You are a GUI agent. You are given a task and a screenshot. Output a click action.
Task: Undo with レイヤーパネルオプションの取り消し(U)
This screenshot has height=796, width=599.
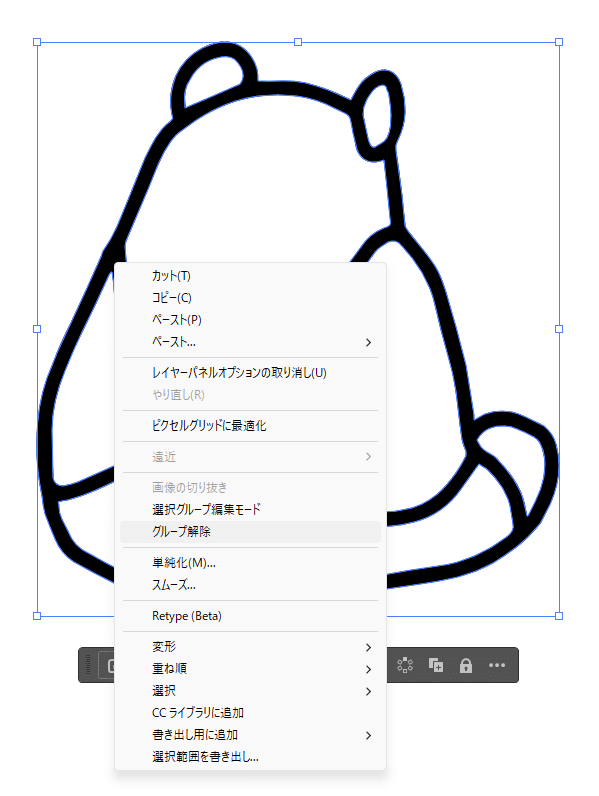250,373
